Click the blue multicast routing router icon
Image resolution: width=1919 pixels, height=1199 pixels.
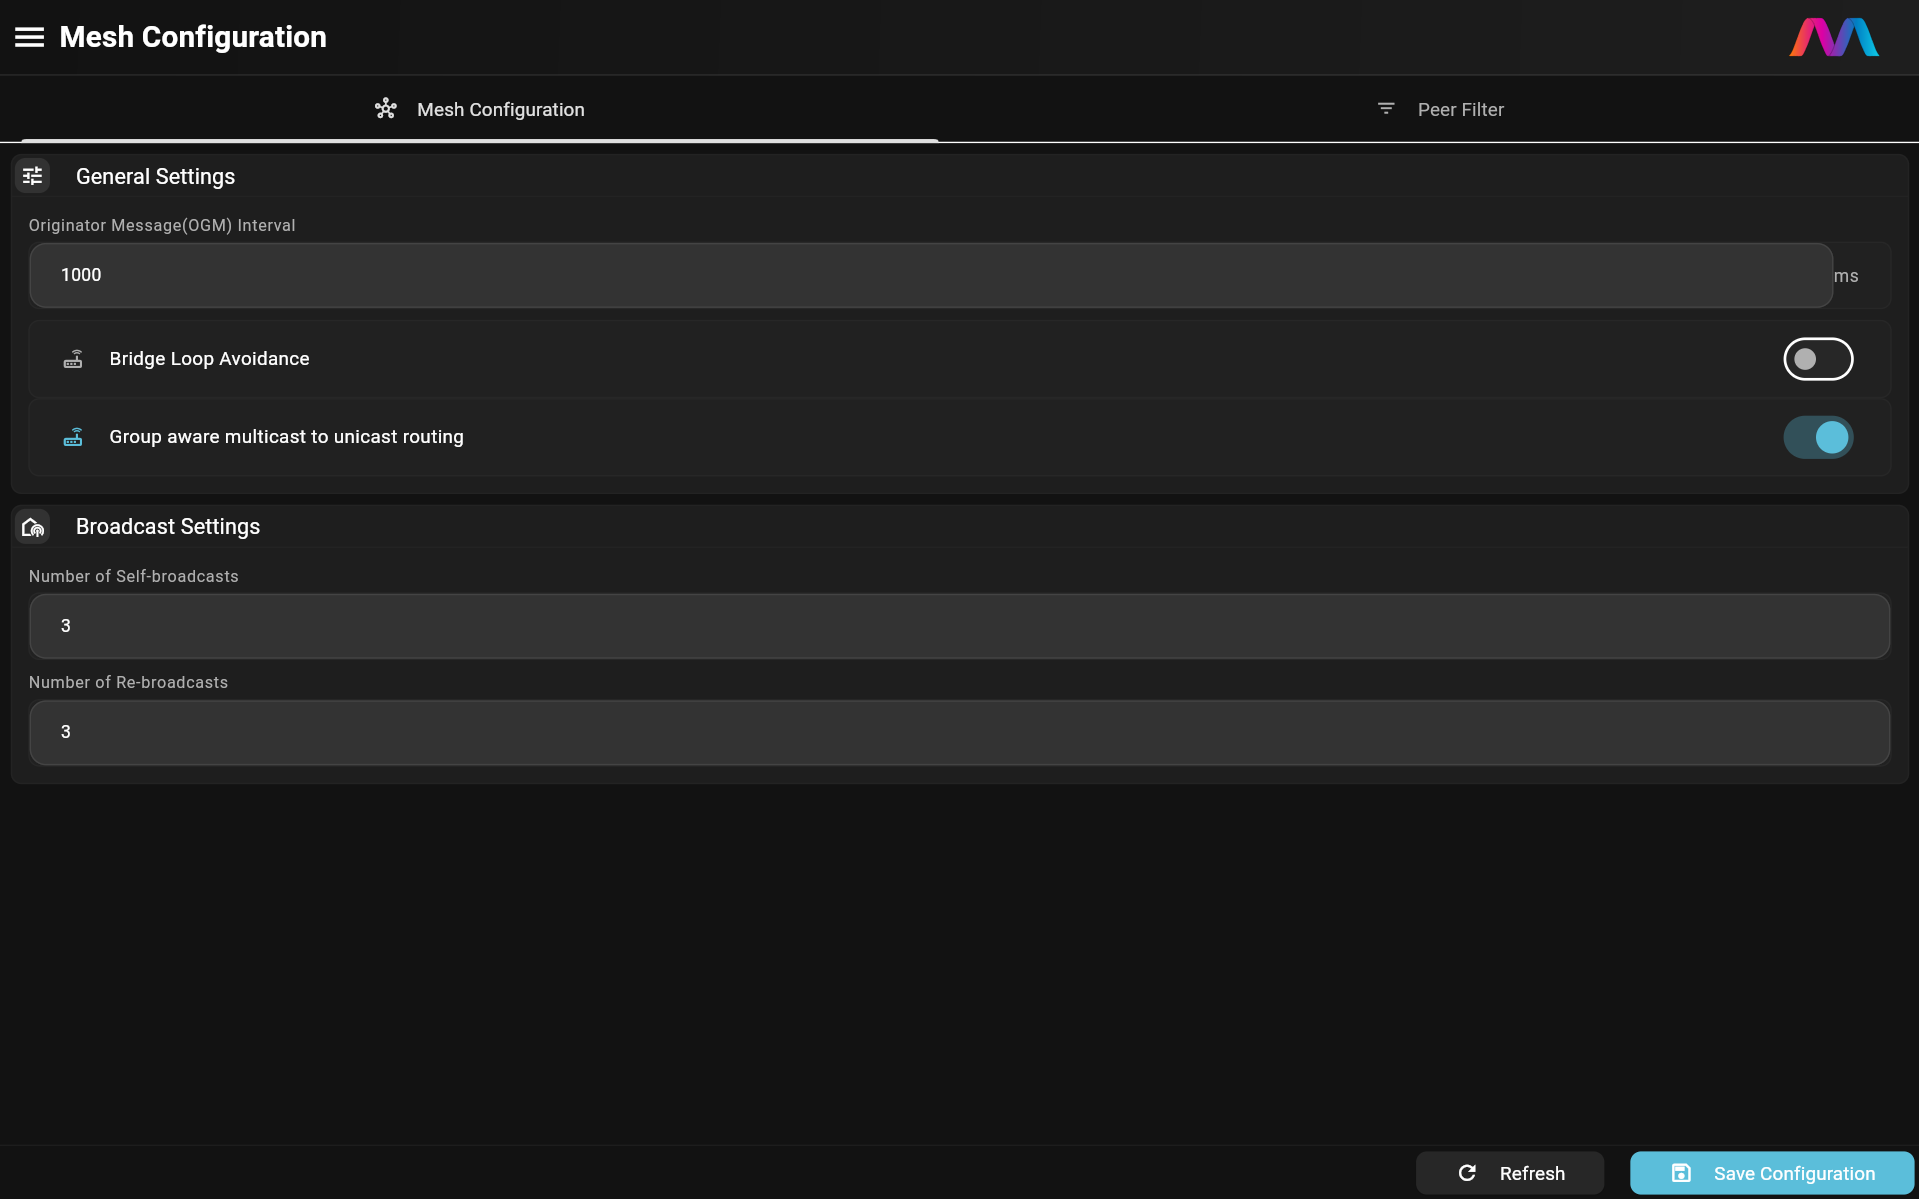pyautogui.click(x=73, y=437)
